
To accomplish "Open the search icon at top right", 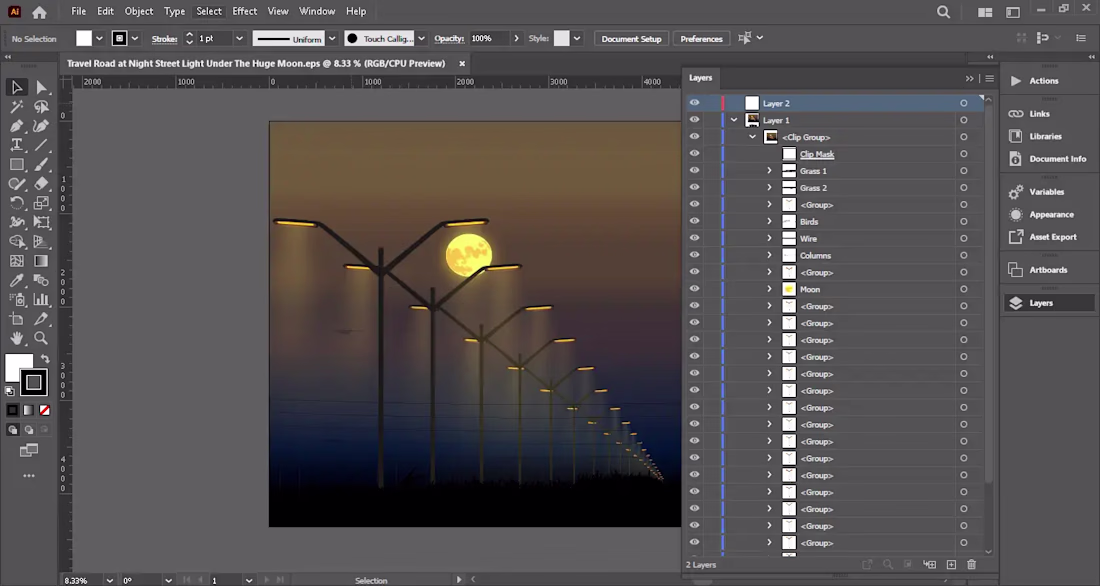I will [944, 12].
